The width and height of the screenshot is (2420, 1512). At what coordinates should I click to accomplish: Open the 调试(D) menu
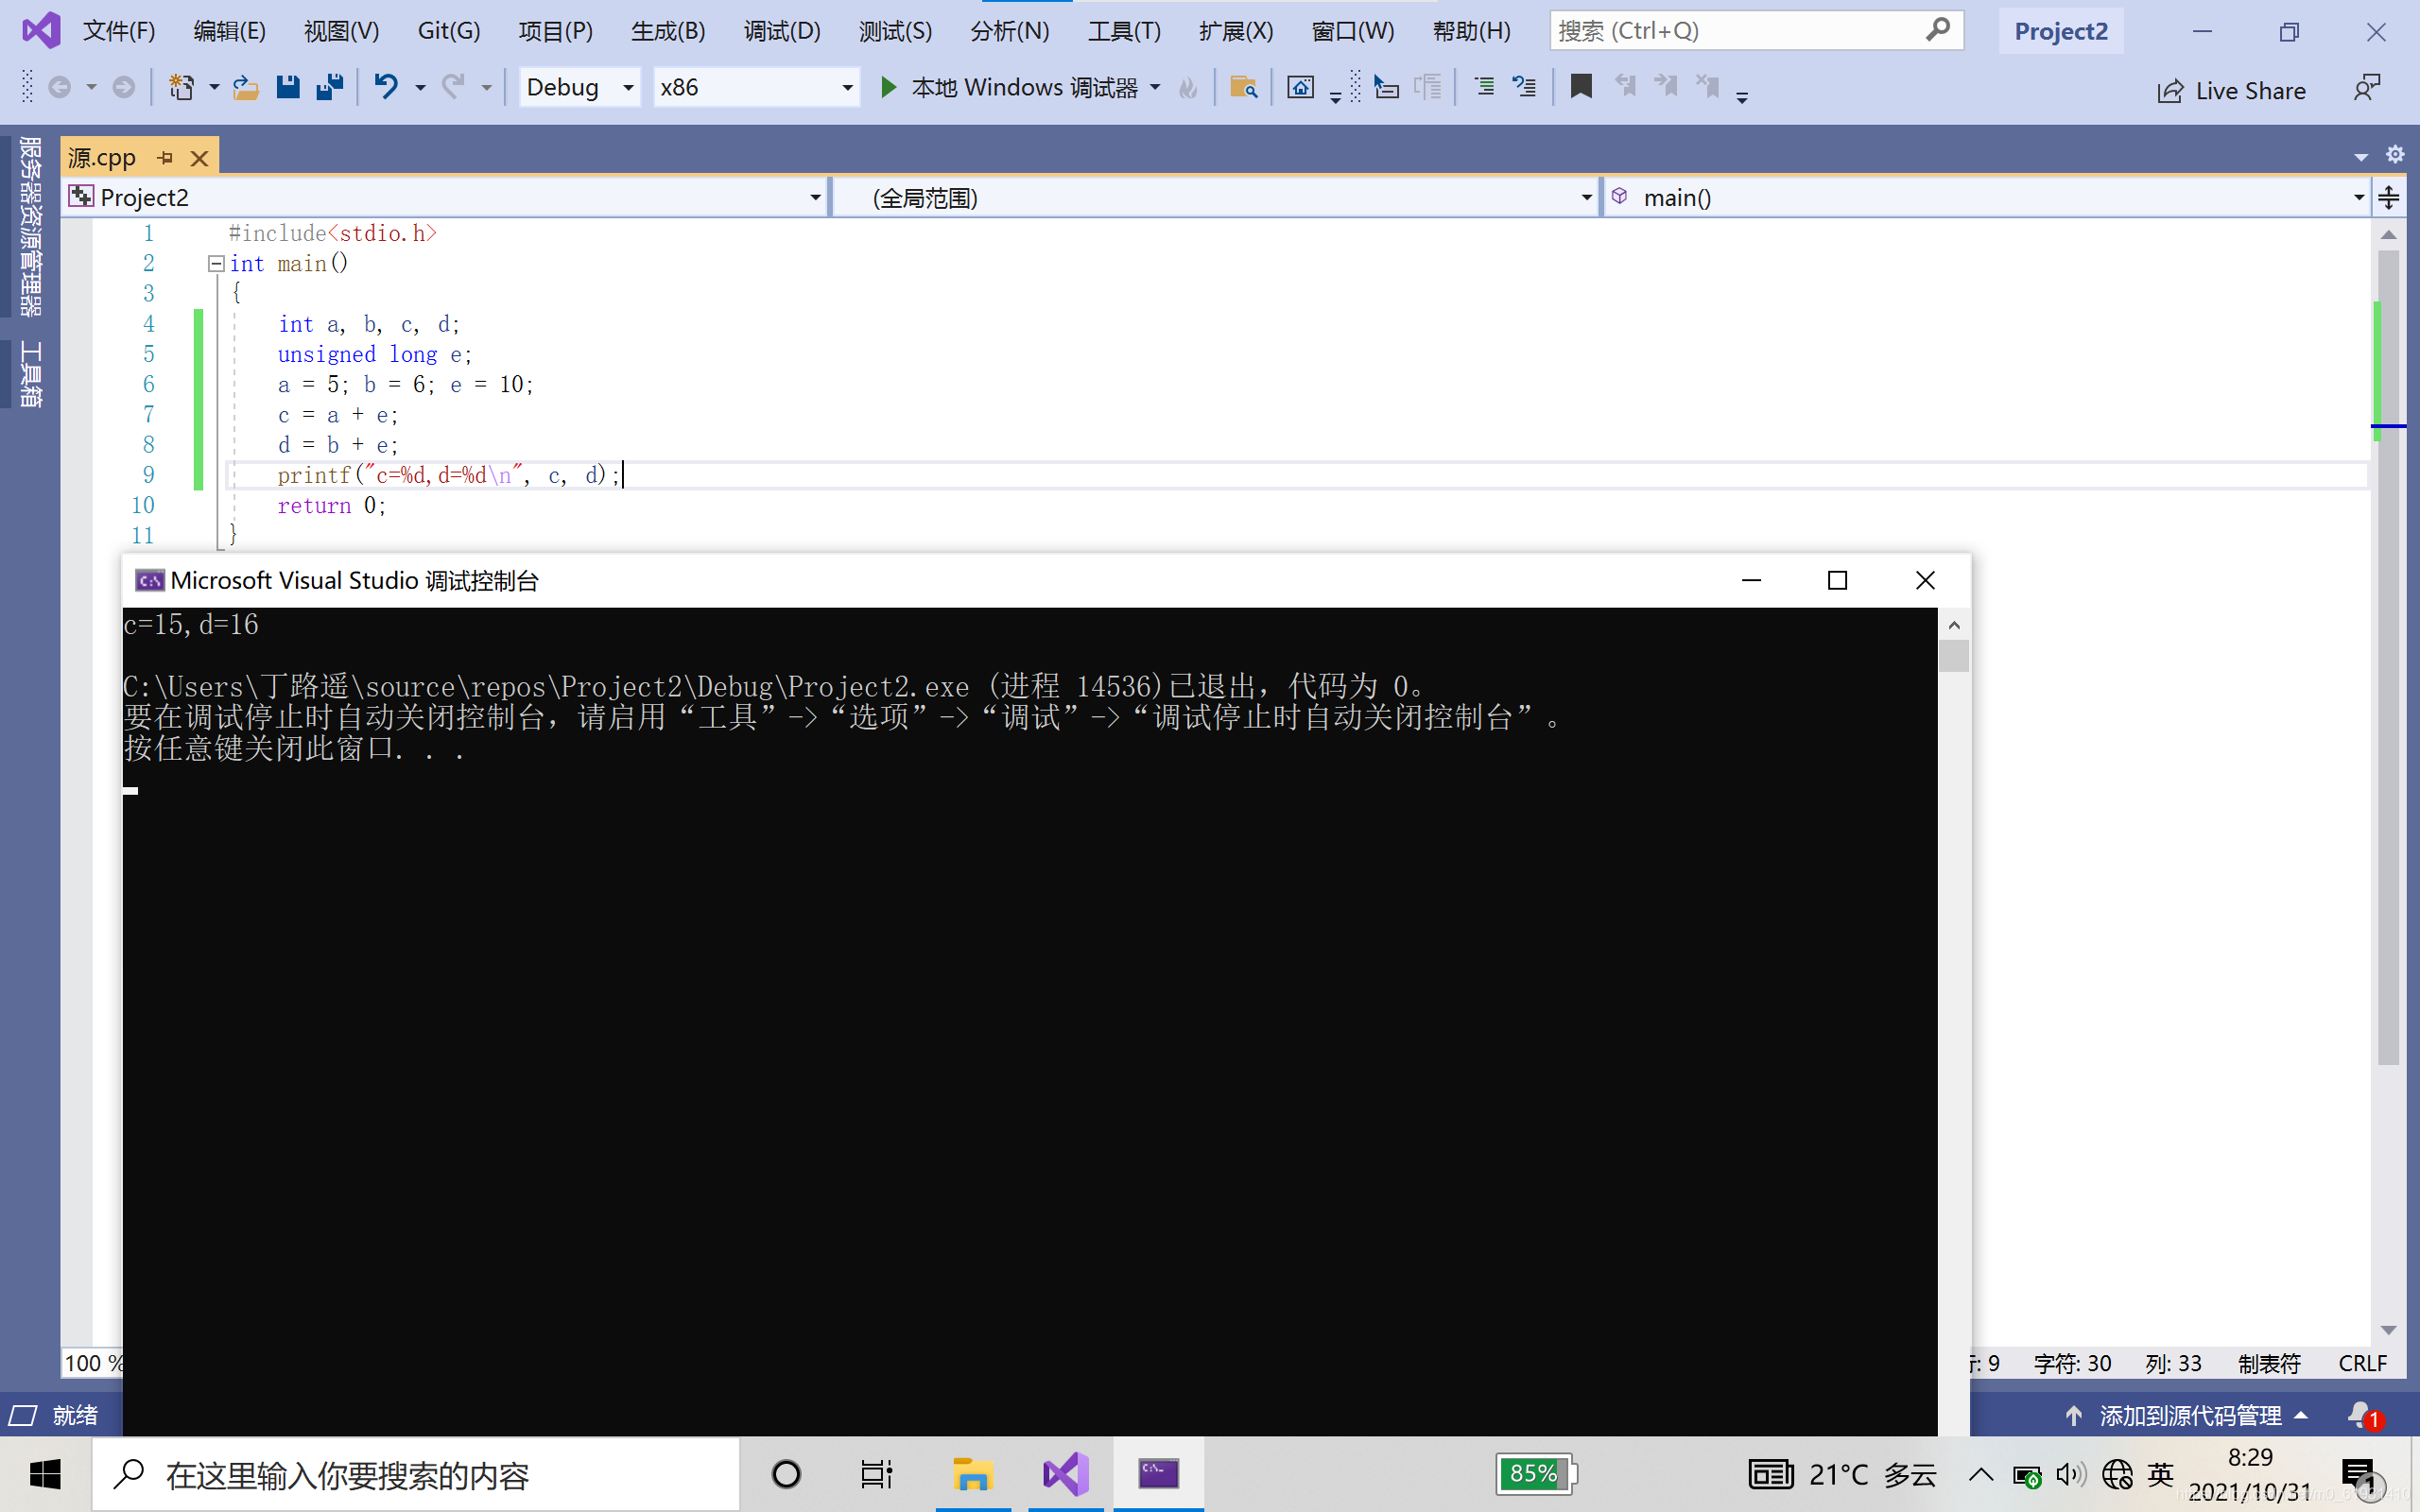click(783, 29)
